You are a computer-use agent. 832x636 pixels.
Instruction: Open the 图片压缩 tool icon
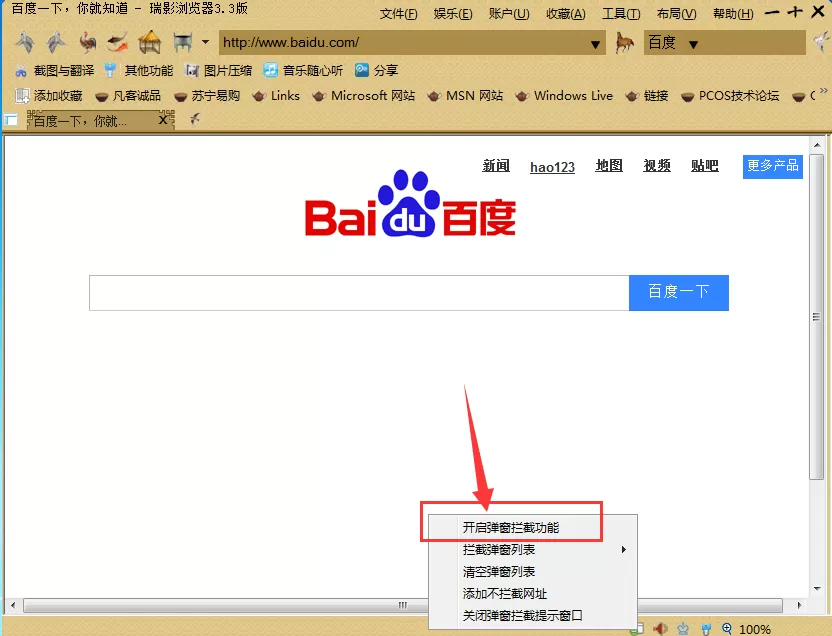coord(192,71)
